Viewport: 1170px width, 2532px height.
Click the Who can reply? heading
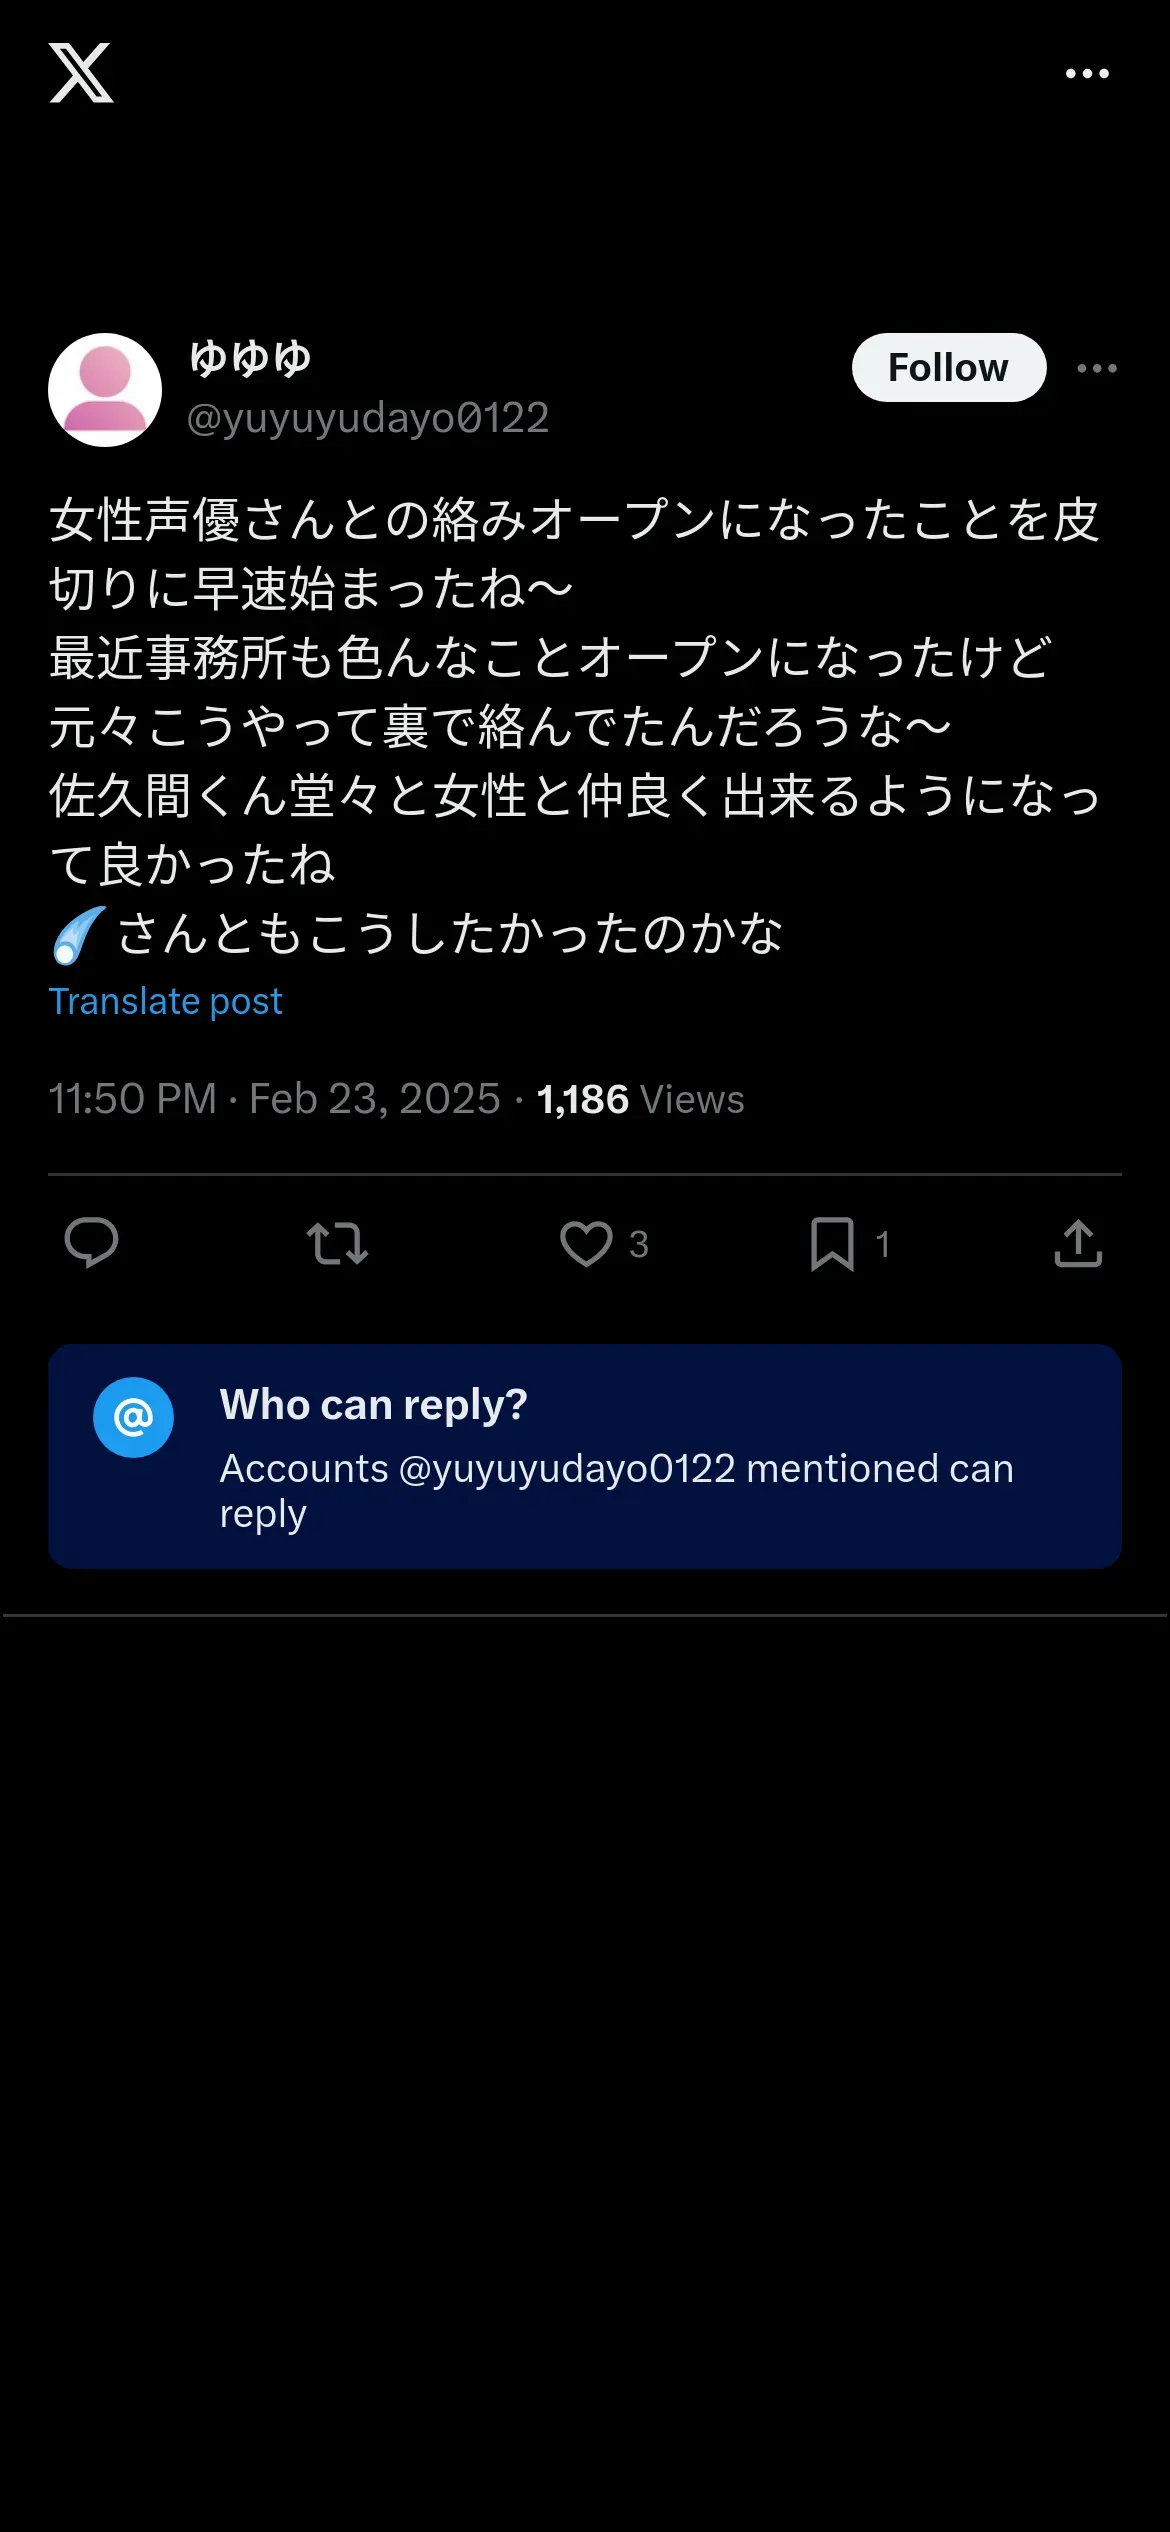tap(373, 1405)
